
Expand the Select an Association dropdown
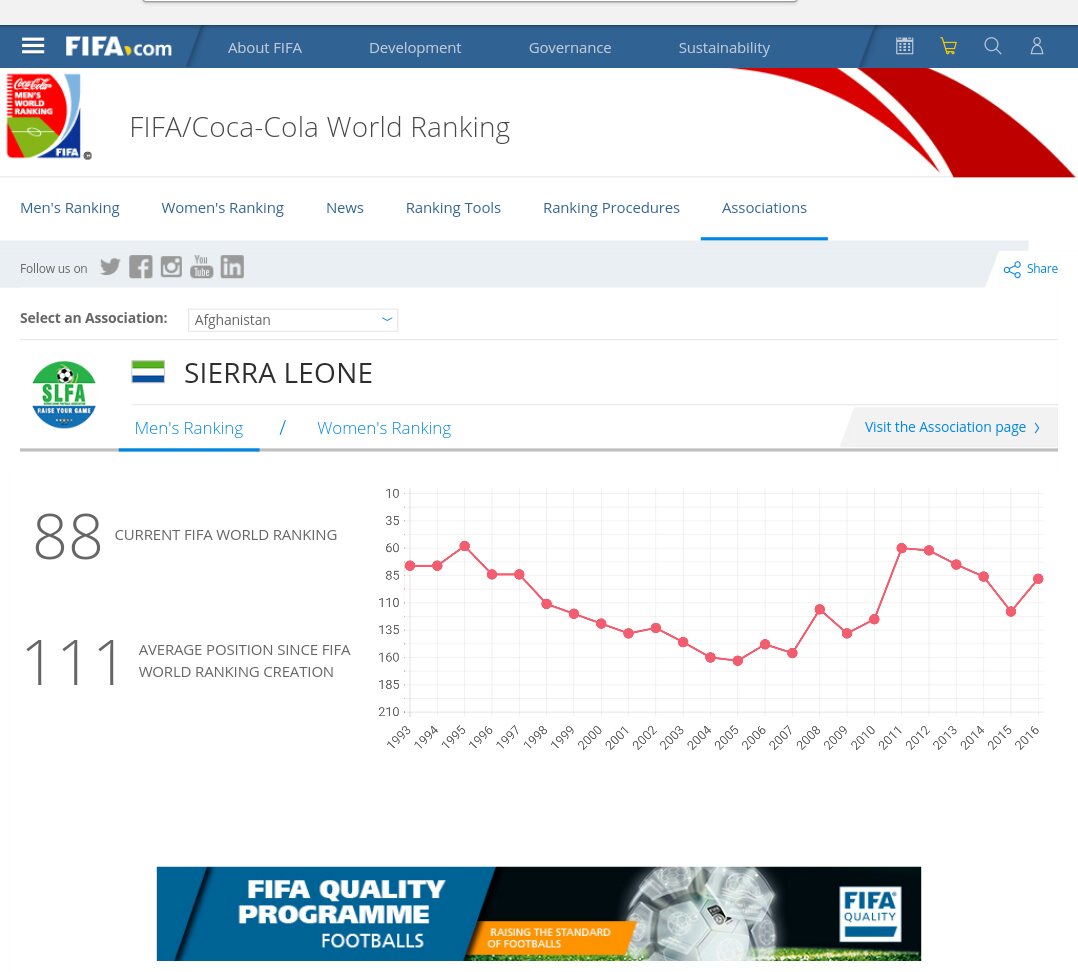293,320
